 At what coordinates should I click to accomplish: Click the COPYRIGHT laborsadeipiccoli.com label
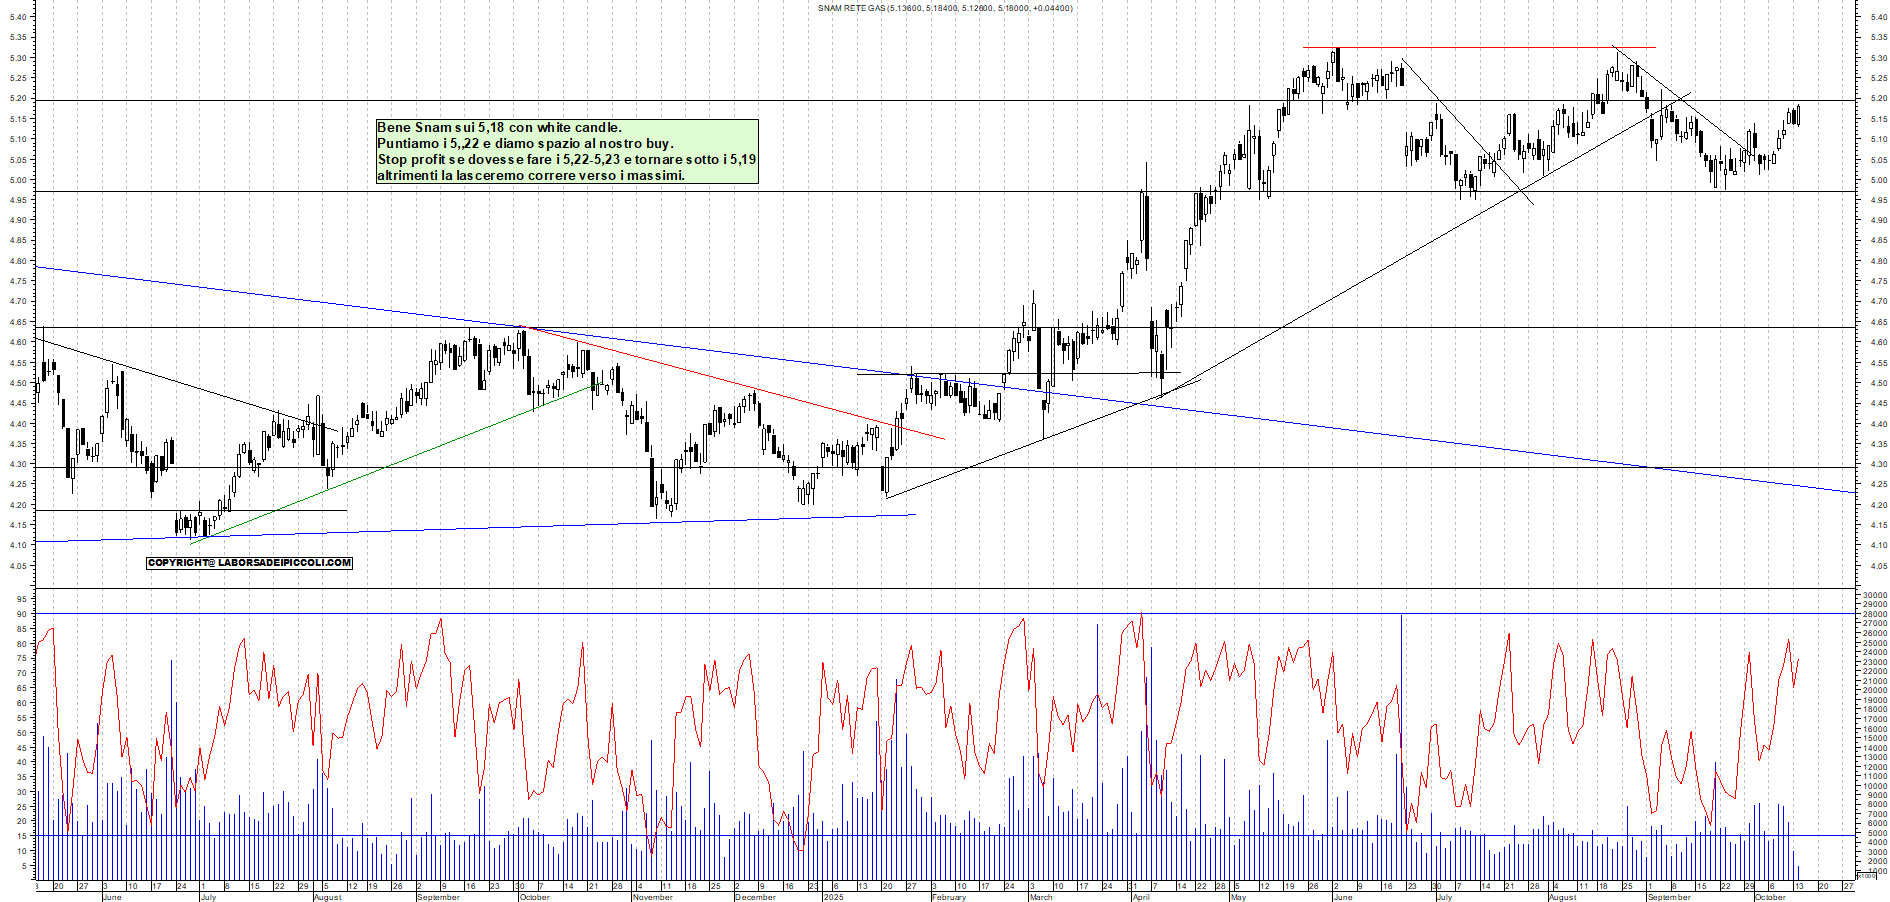[249, 563]
